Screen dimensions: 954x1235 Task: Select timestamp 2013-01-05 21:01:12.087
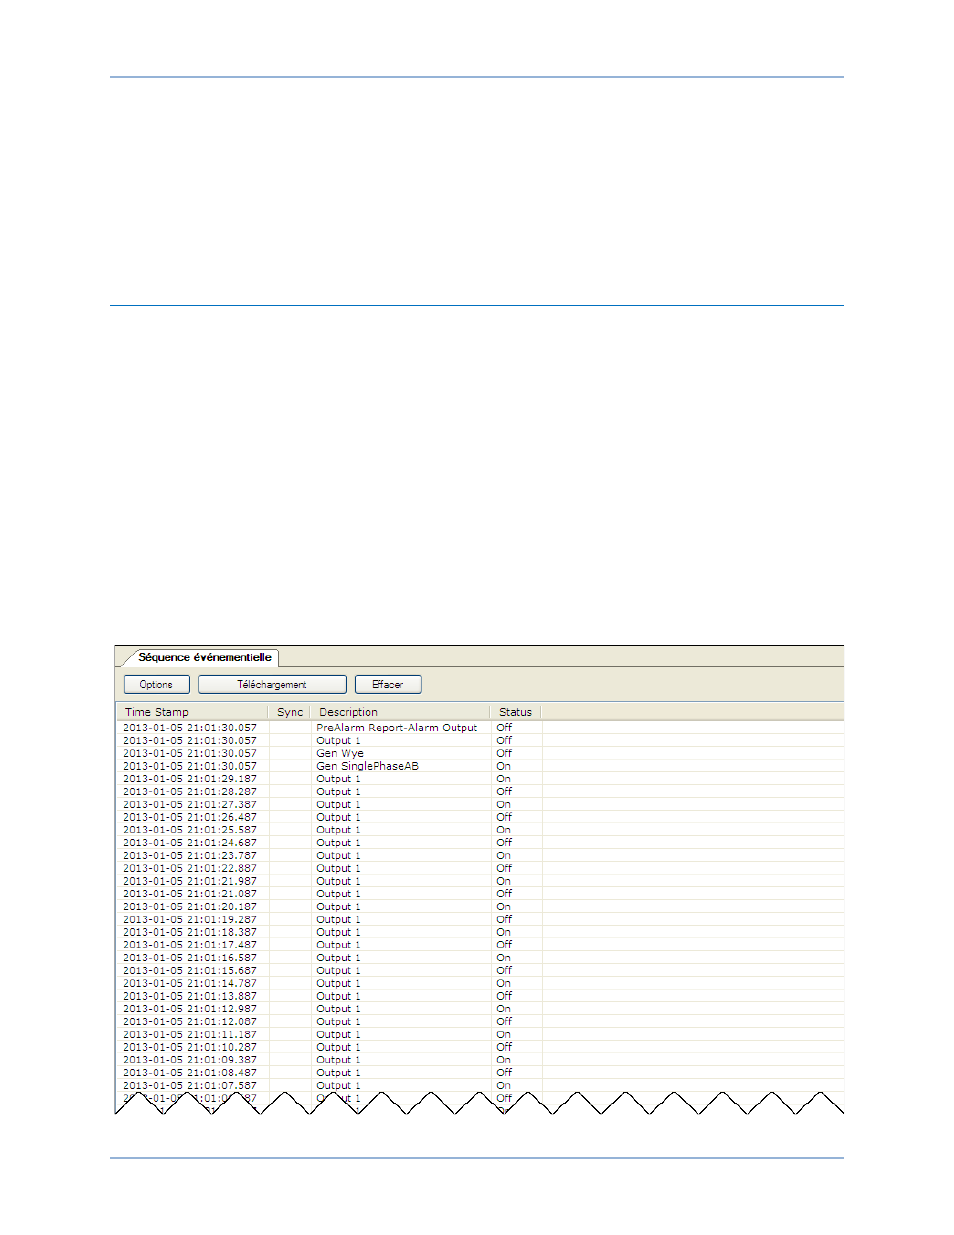pyautogui.click(x=190, y=1022)
